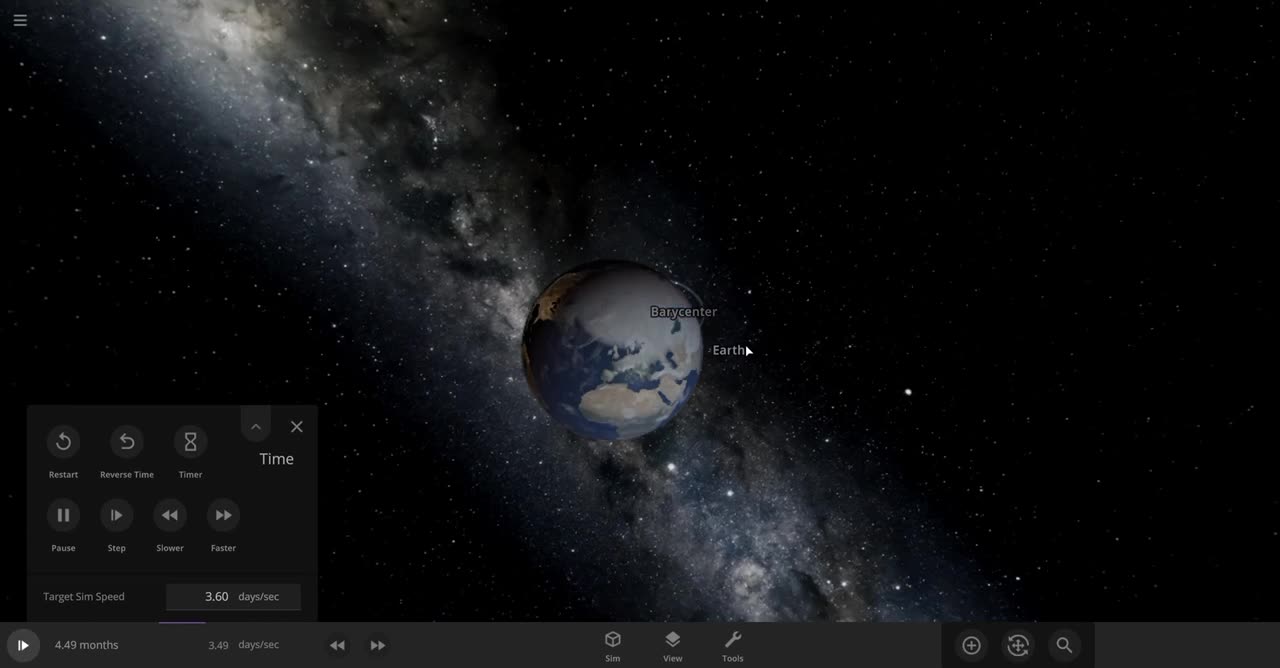Click the 4.49 months elapsed time readout

(x=86, y=645)
